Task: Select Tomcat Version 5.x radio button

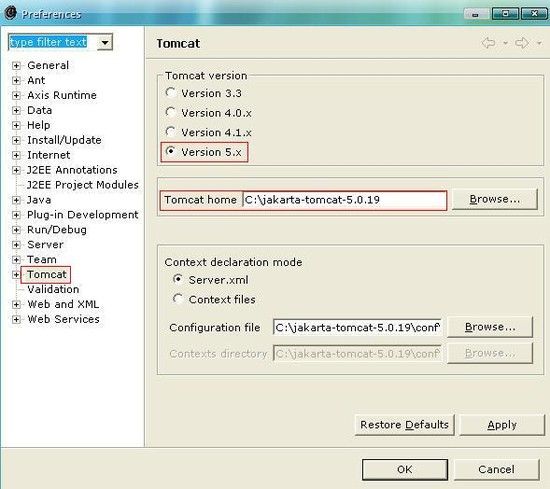Action: coord(170,152)
